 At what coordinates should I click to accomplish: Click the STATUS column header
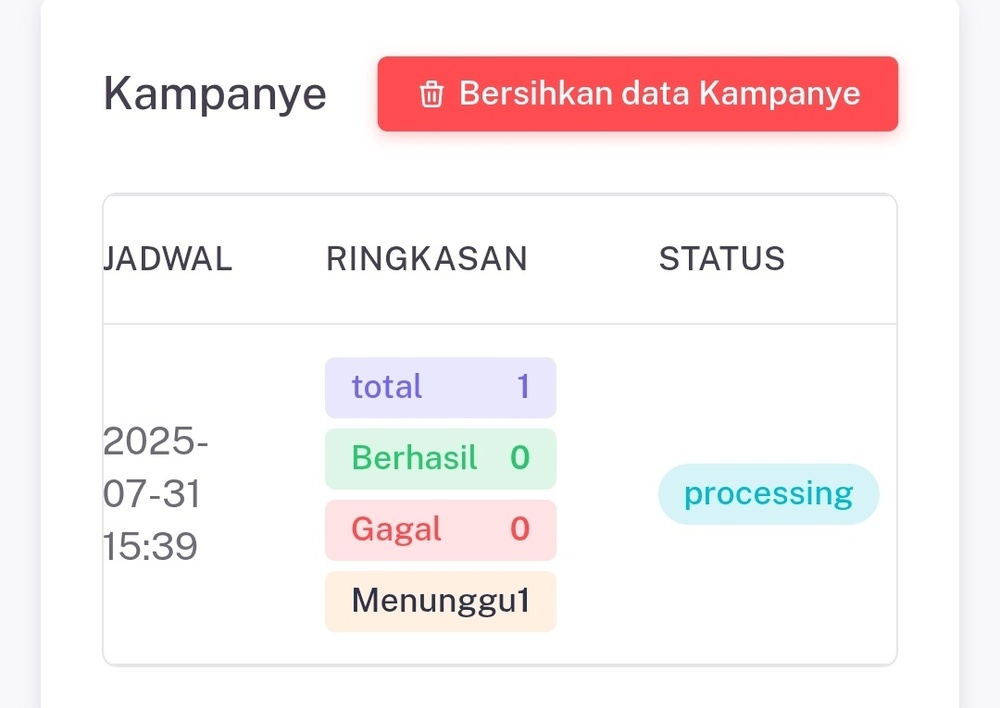click(x=722, y=259)
